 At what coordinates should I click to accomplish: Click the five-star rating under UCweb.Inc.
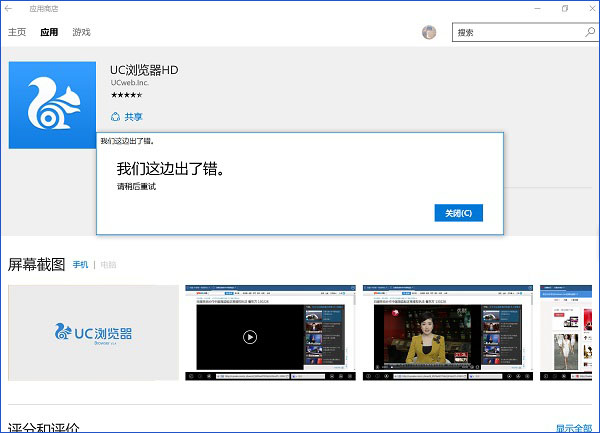[x=126, y=95]
